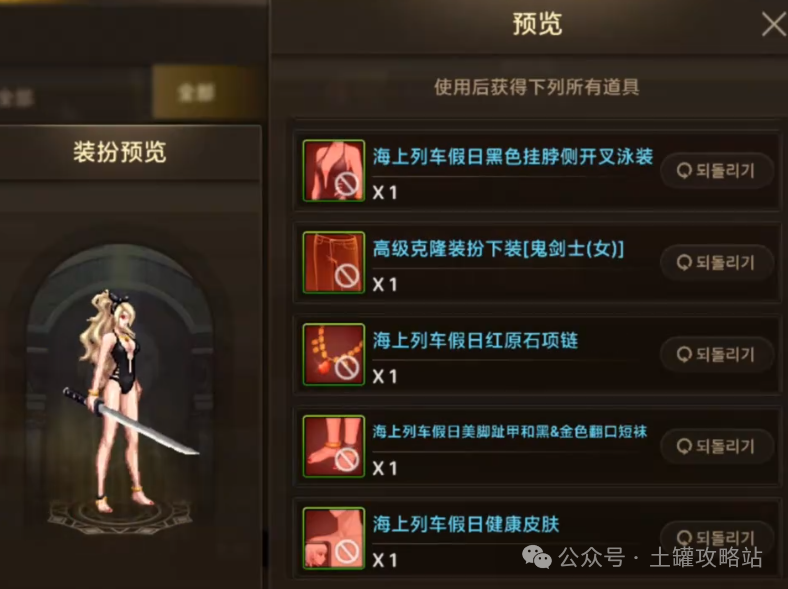The height and width of the screenshot is (589, 788).
Task: Click 되돌리기 for the 短袜 socks item
Action: [717, 446]
